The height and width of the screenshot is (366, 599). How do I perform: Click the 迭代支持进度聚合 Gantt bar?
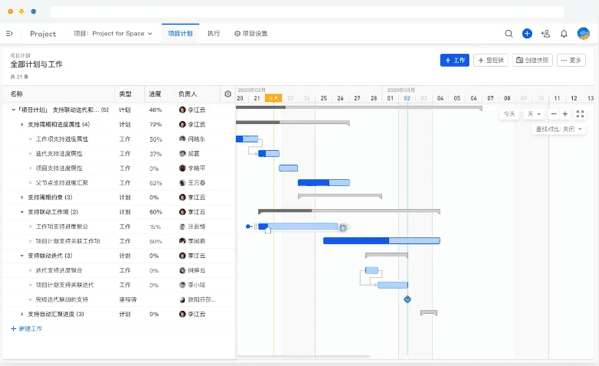coord(371,270)
